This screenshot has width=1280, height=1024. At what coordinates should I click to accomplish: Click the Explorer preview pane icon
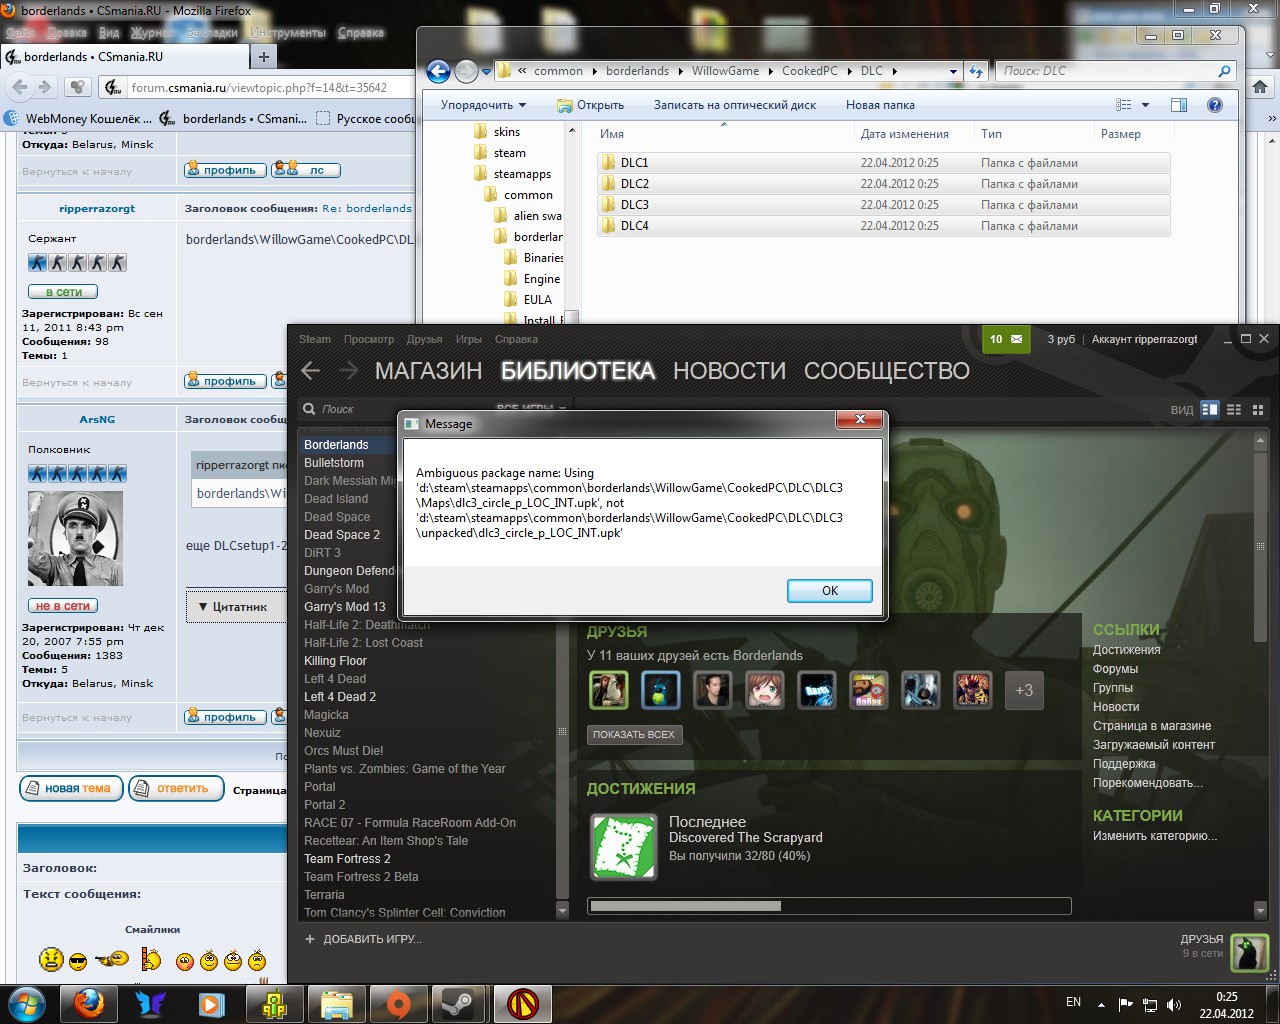click(1179, 105)
